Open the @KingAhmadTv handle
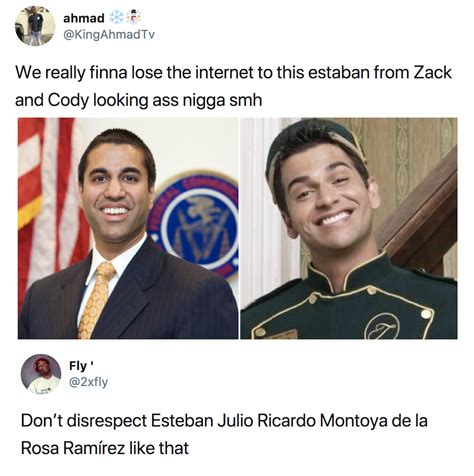 click(109, 35)
